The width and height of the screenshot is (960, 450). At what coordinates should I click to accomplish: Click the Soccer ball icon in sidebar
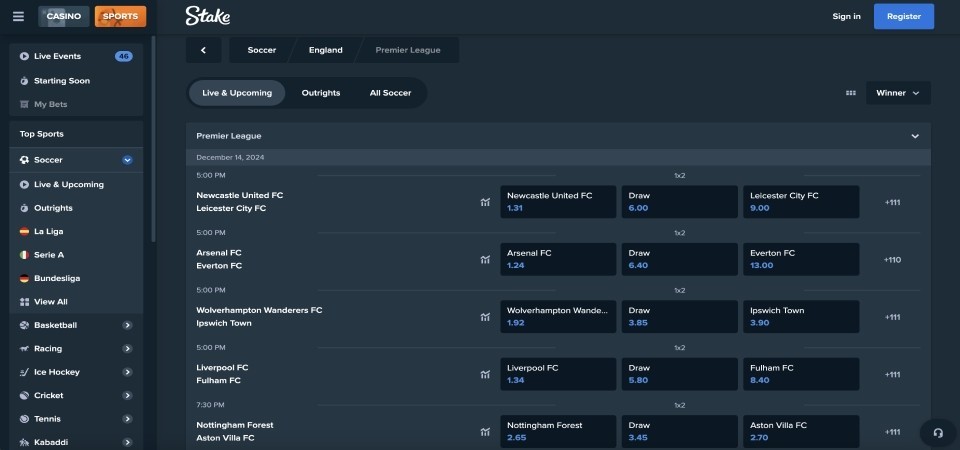[24, 160]
